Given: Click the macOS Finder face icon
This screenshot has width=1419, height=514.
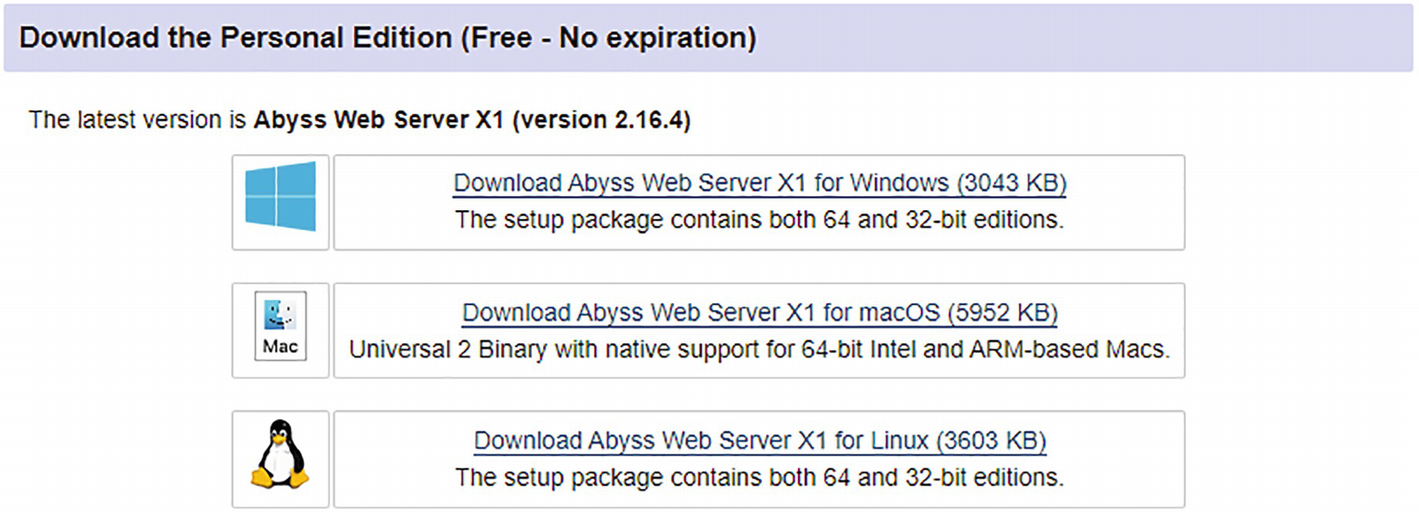Looking at the screenshot, I should pyautogui.click(x=280, y=316).
